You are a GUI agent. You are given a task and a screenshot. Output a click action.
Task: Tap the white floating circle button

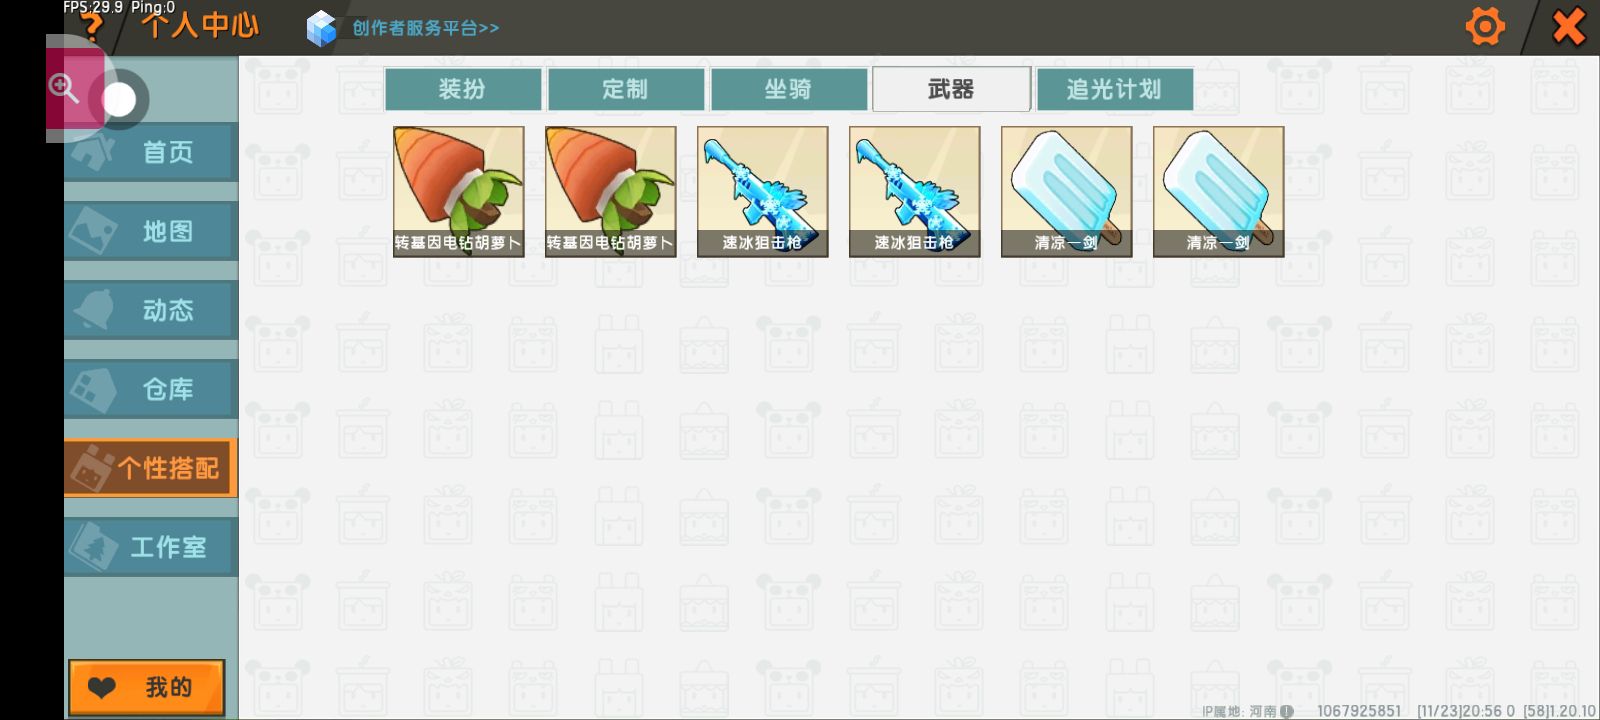[x=119, y=99]
